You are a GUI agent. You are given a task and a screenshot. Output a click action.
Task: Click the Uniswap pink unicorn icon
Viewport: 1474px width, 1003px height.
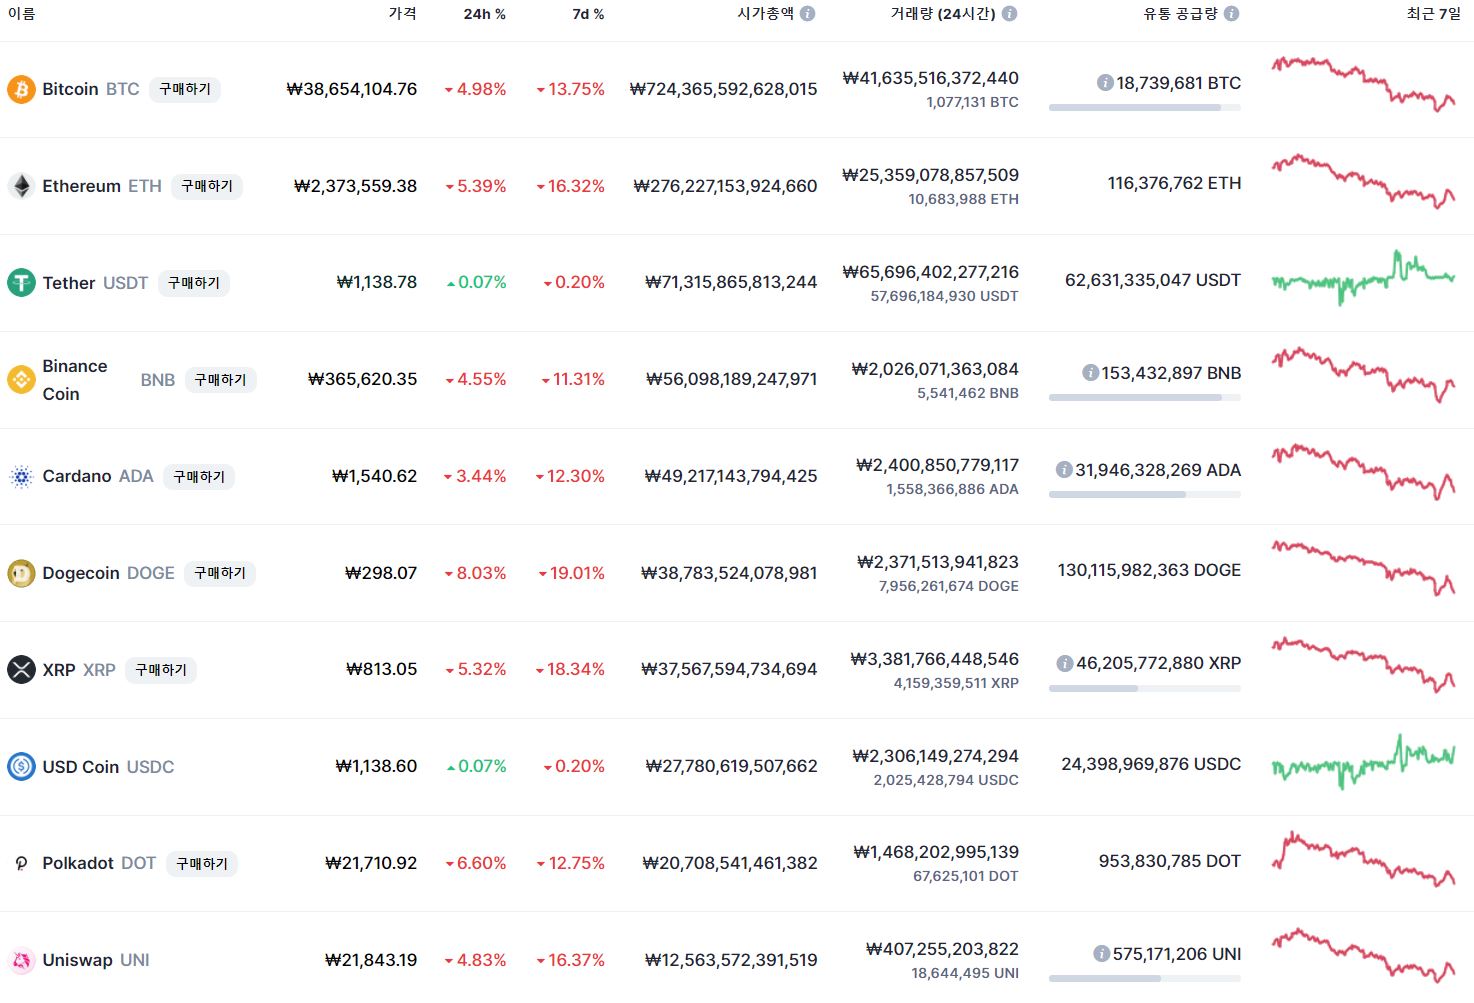coord(21,960)
